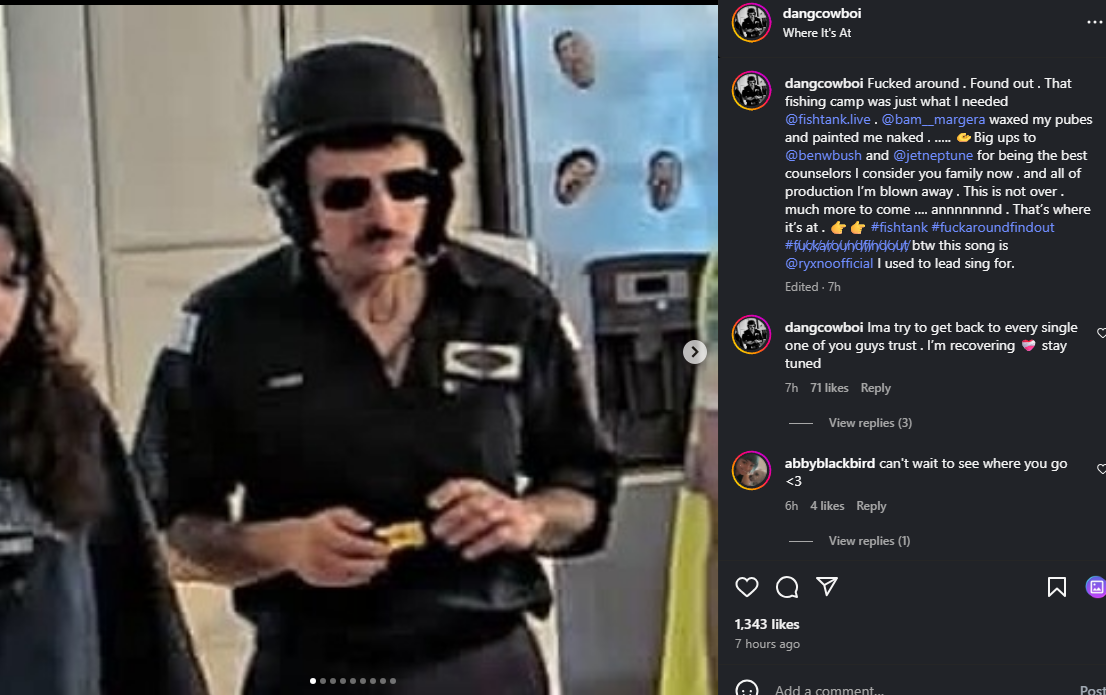
Task: Like abbyblackbird's comment
Action: [x=1101, y=469]
